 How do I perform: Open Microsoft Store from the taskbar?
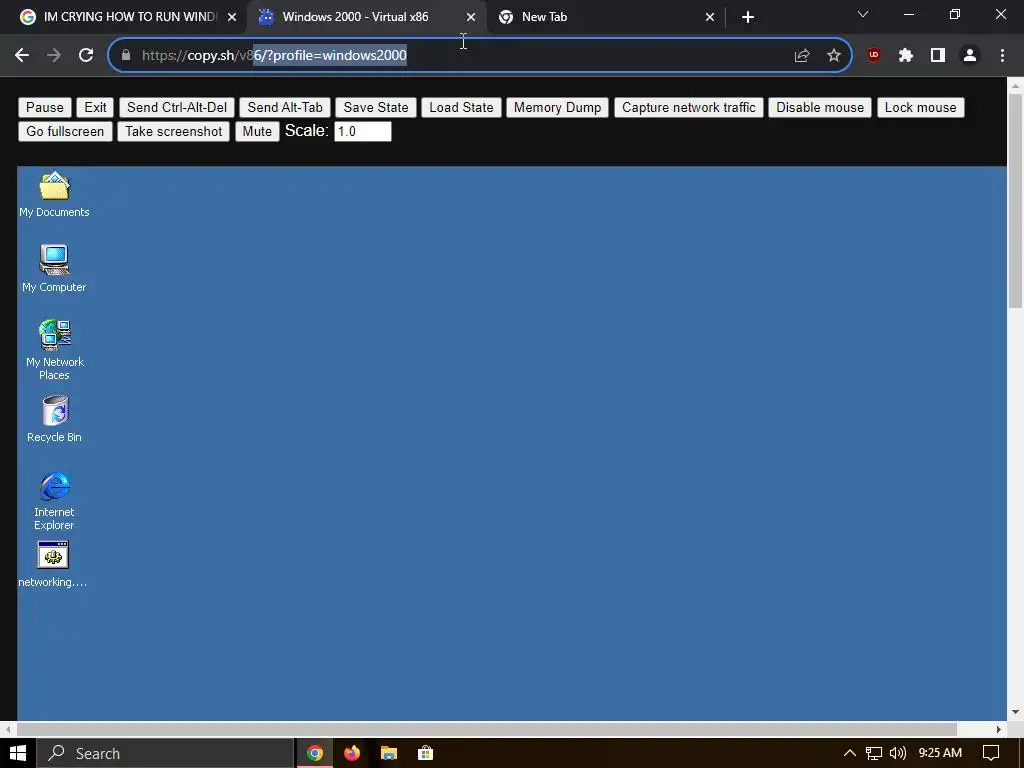pos(425,753)
